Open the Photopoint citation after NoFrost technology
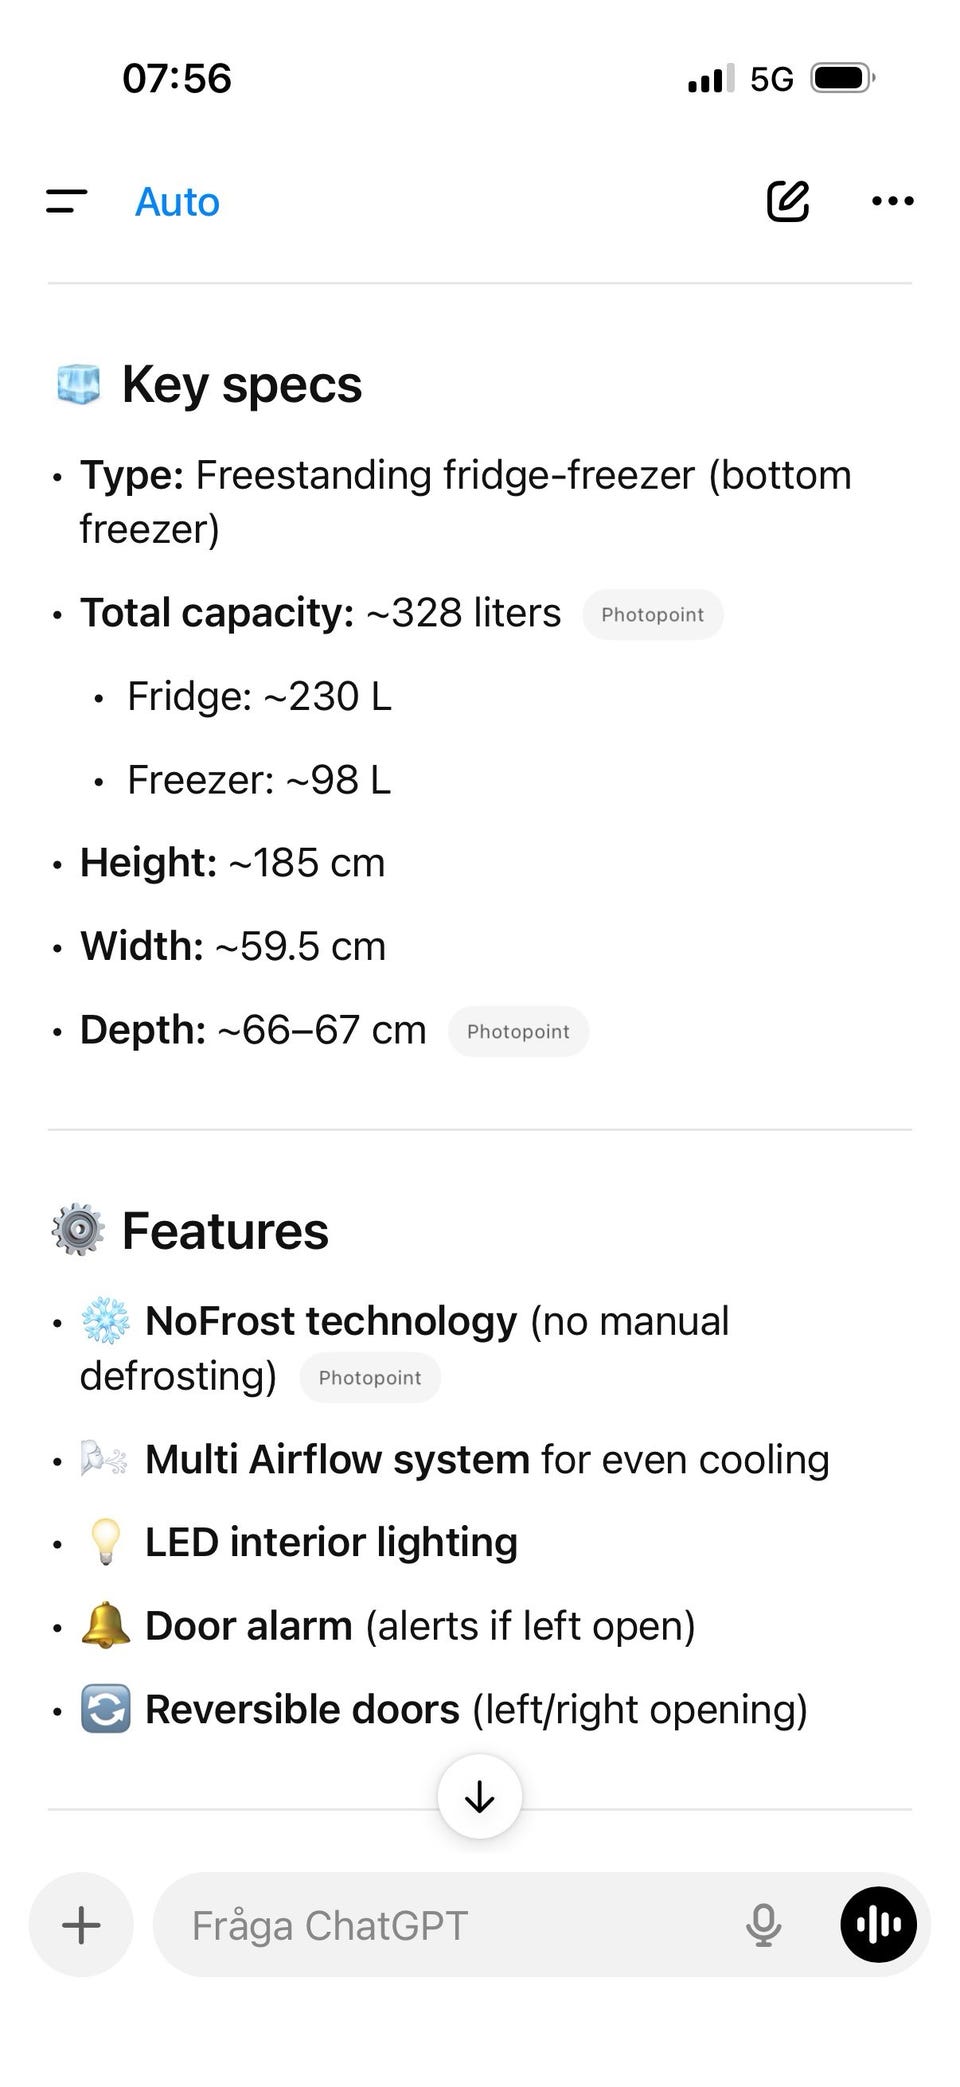The height and width of the screenshot is (2087, 960). click(x=369, y=1377)
